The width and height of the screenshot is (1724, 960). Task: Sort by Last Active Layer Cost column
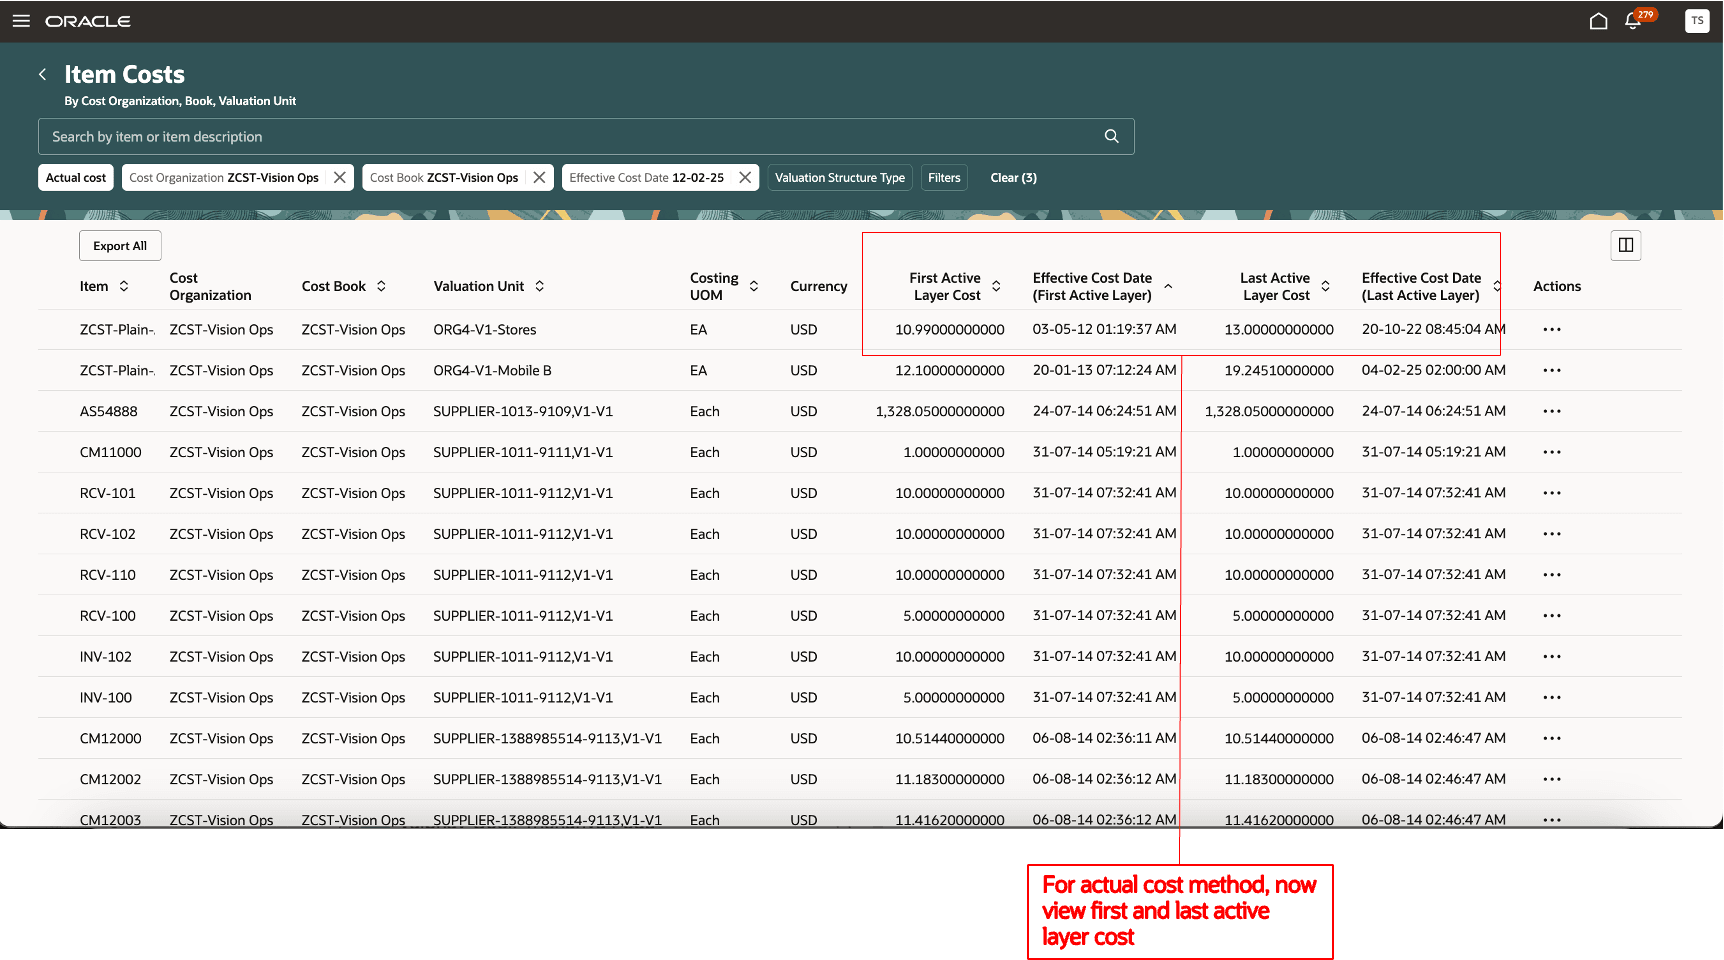(1326, 286)
